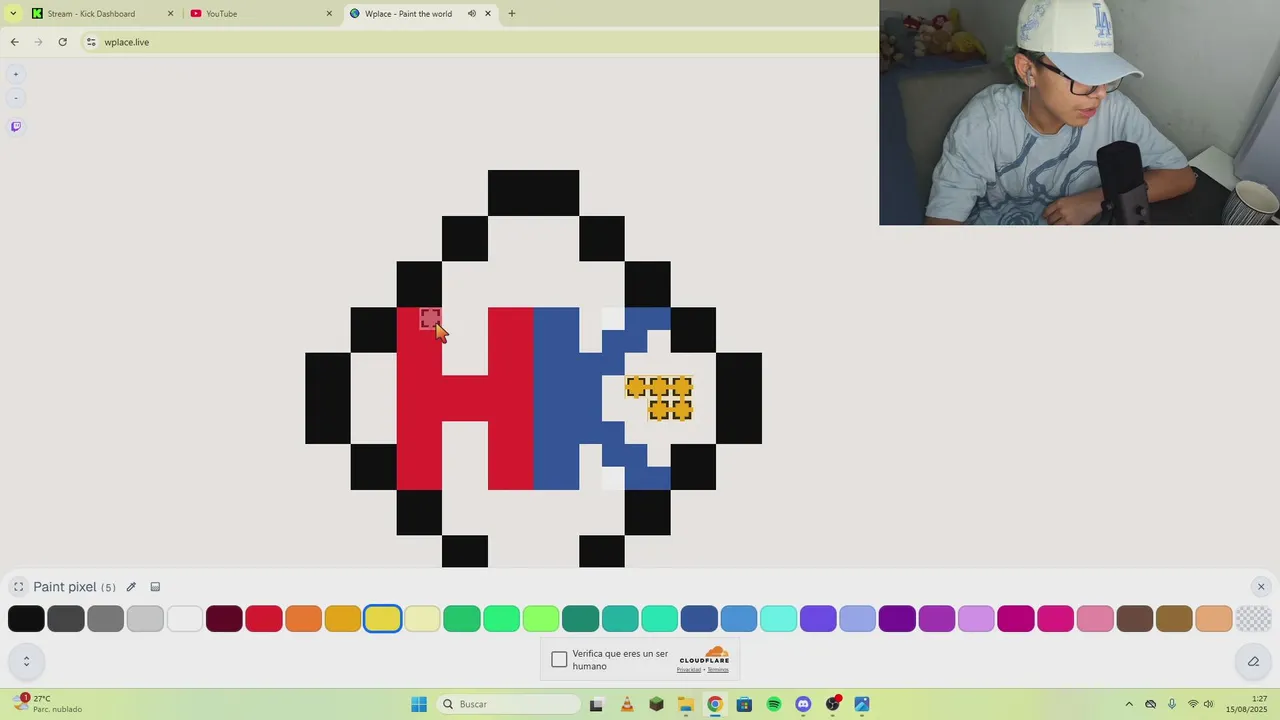Pick the medium gray color swatch

point(105,619)
